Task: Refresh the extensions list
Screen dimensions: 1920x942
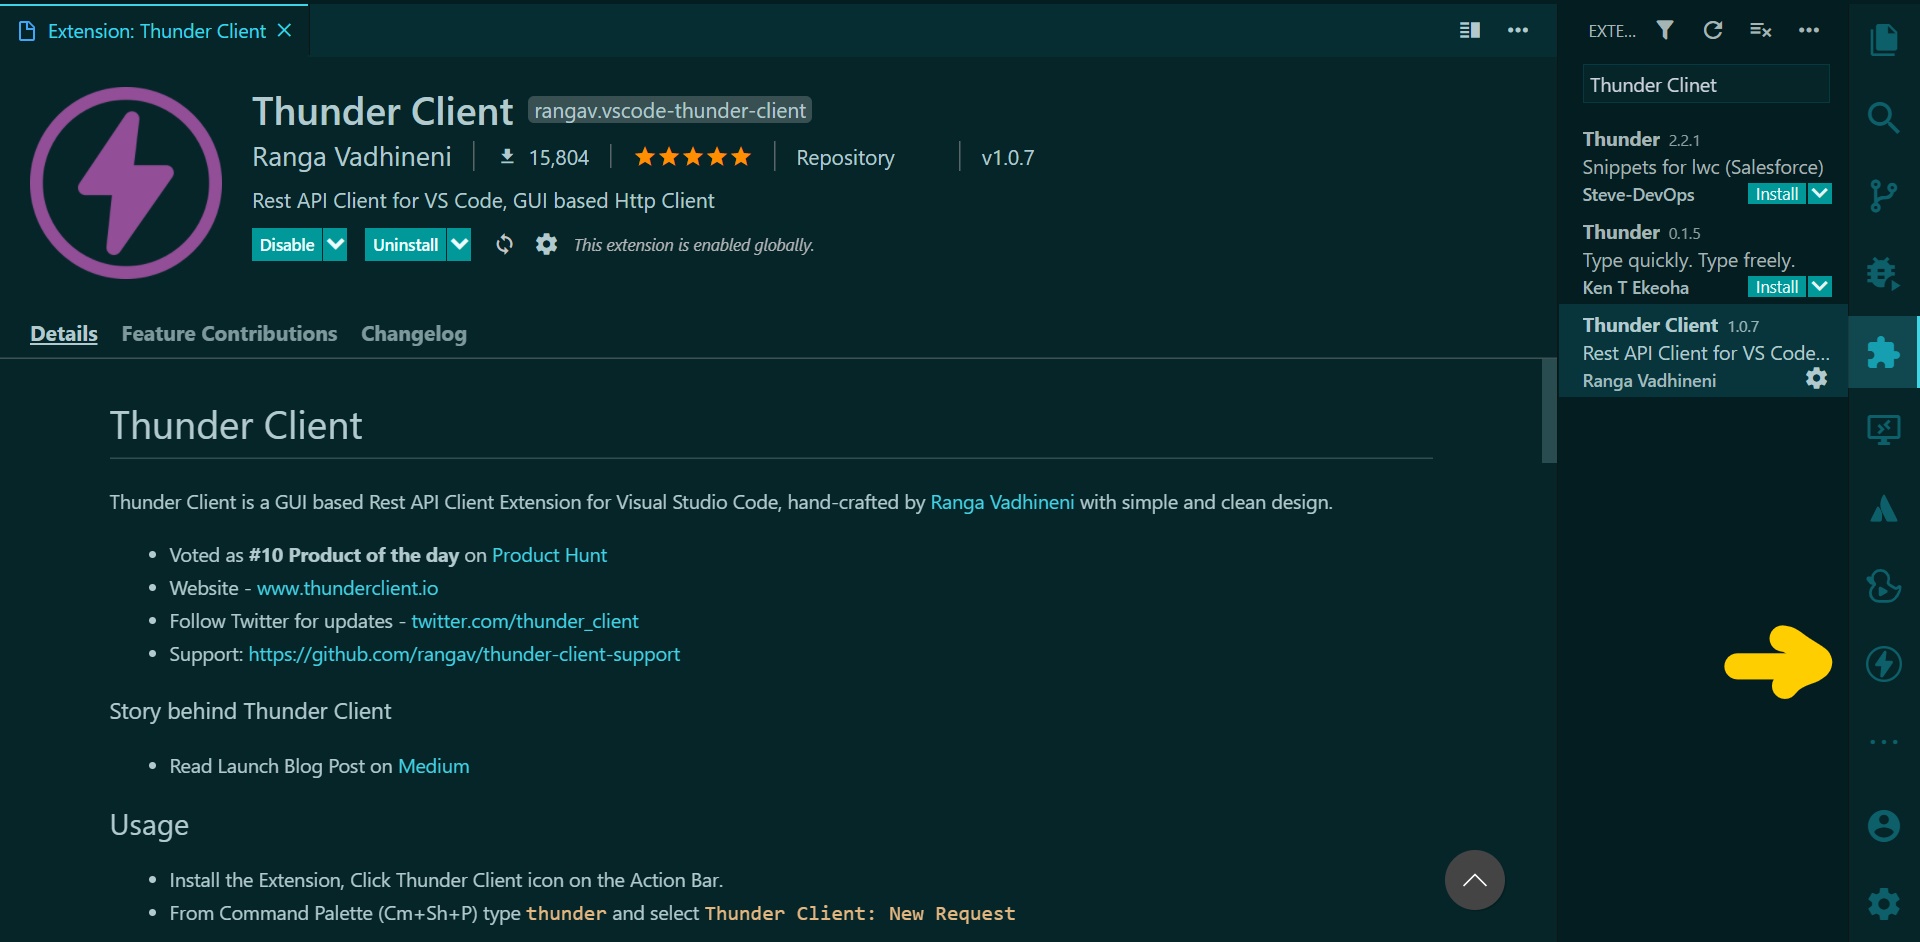Action: (1713, 30)
